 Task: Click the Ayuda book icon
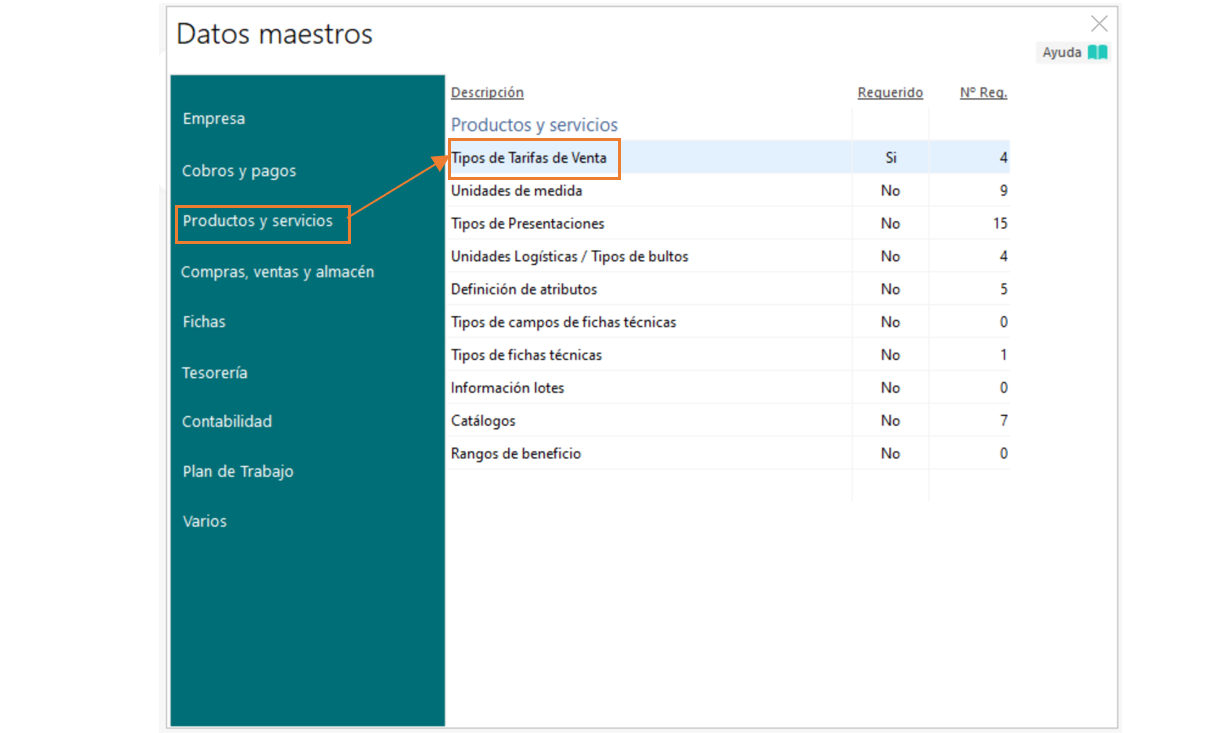1097,53
